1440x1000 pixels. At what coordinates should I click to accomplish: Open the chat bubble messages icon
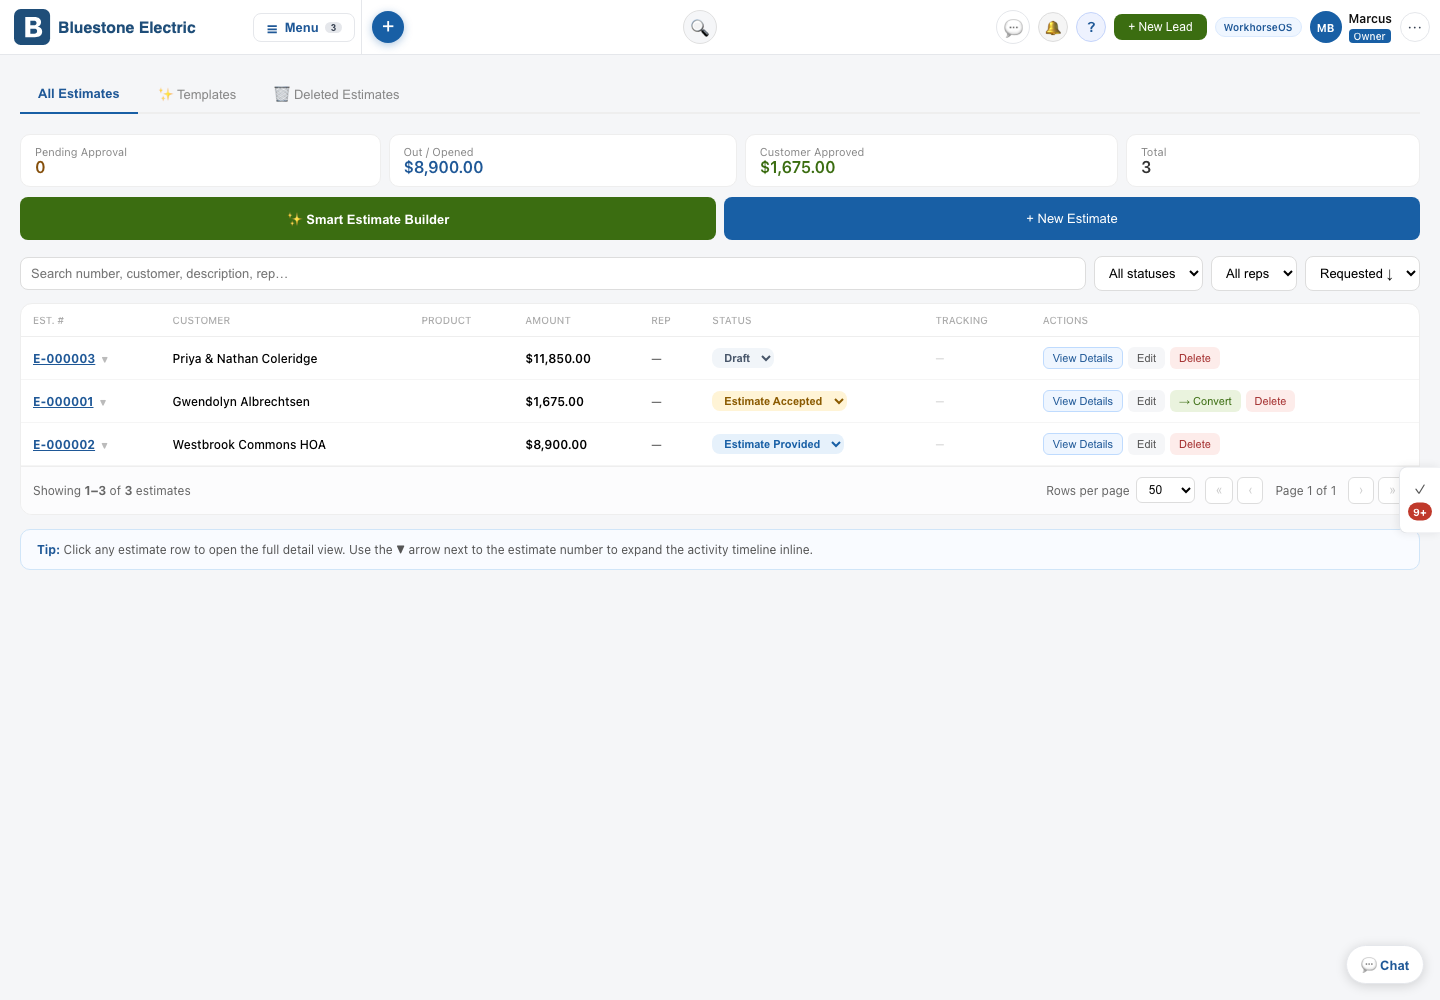point(1013,27)
